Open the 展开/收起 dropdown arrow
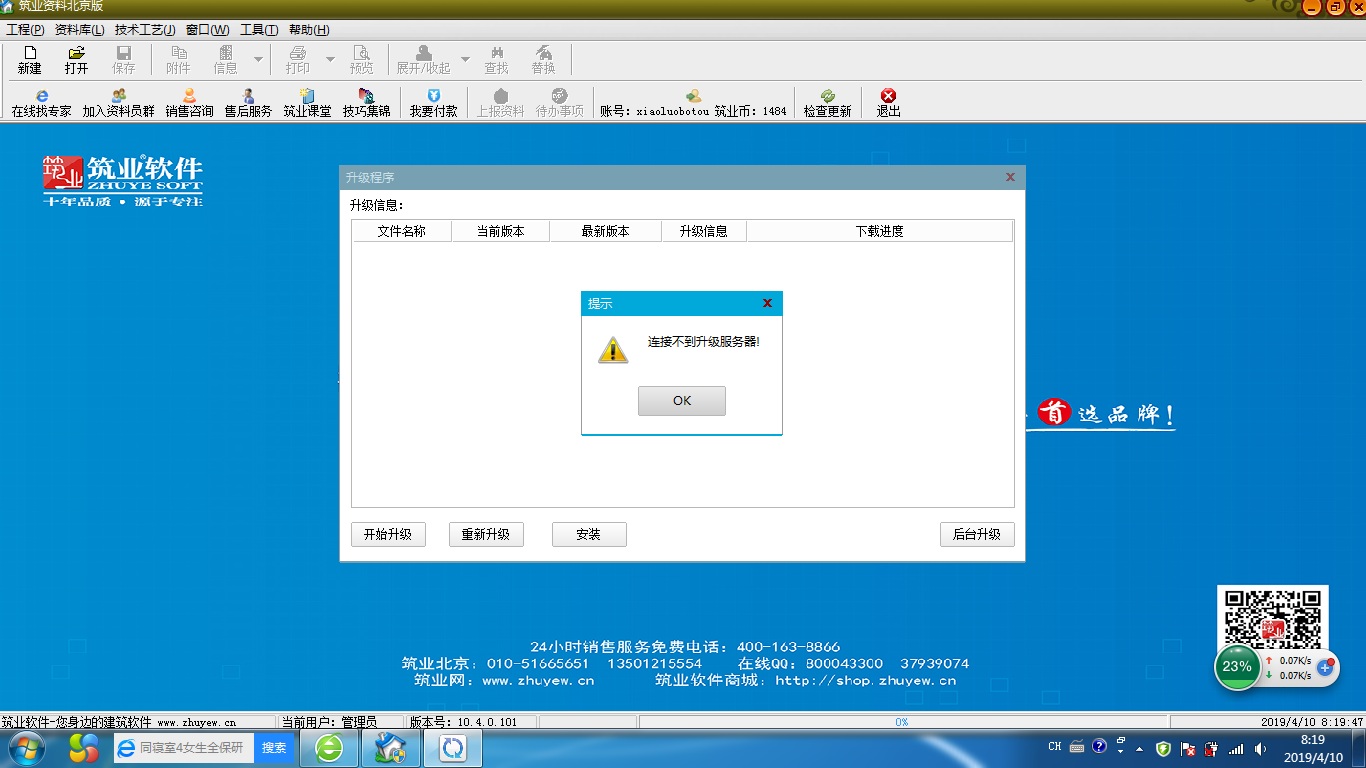Image resolution: width=1366 pixels, height=768 pixels. (x=464, y=59)
